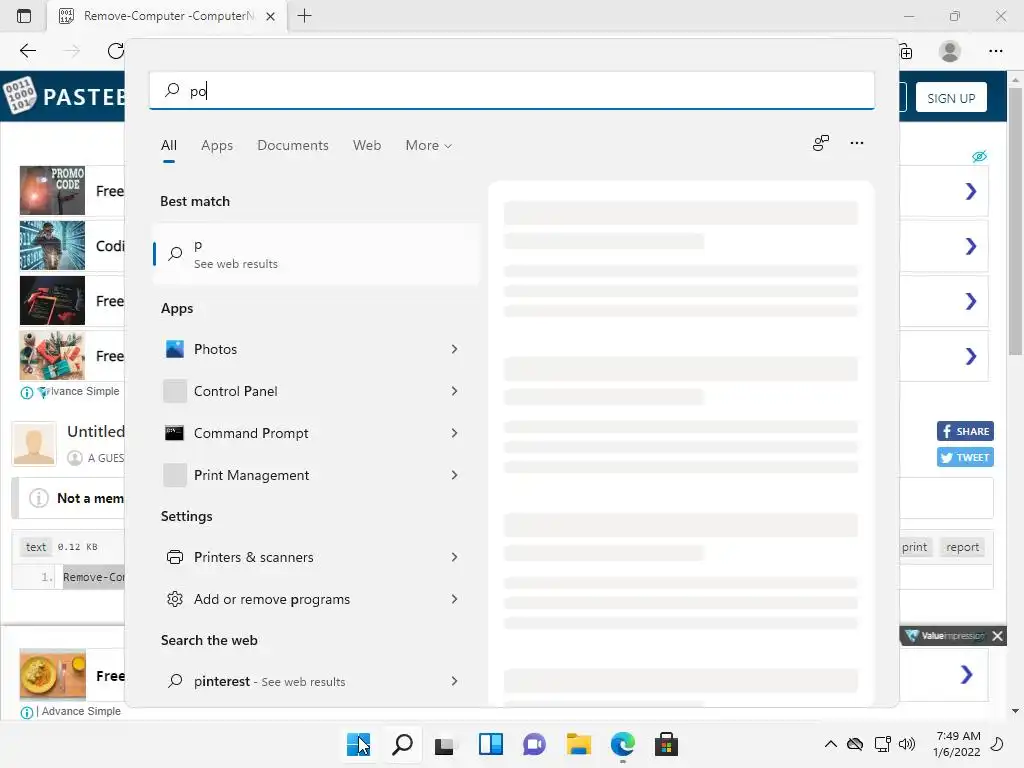
Task: Open notification moon icon in tray
Action: (997, 744)
